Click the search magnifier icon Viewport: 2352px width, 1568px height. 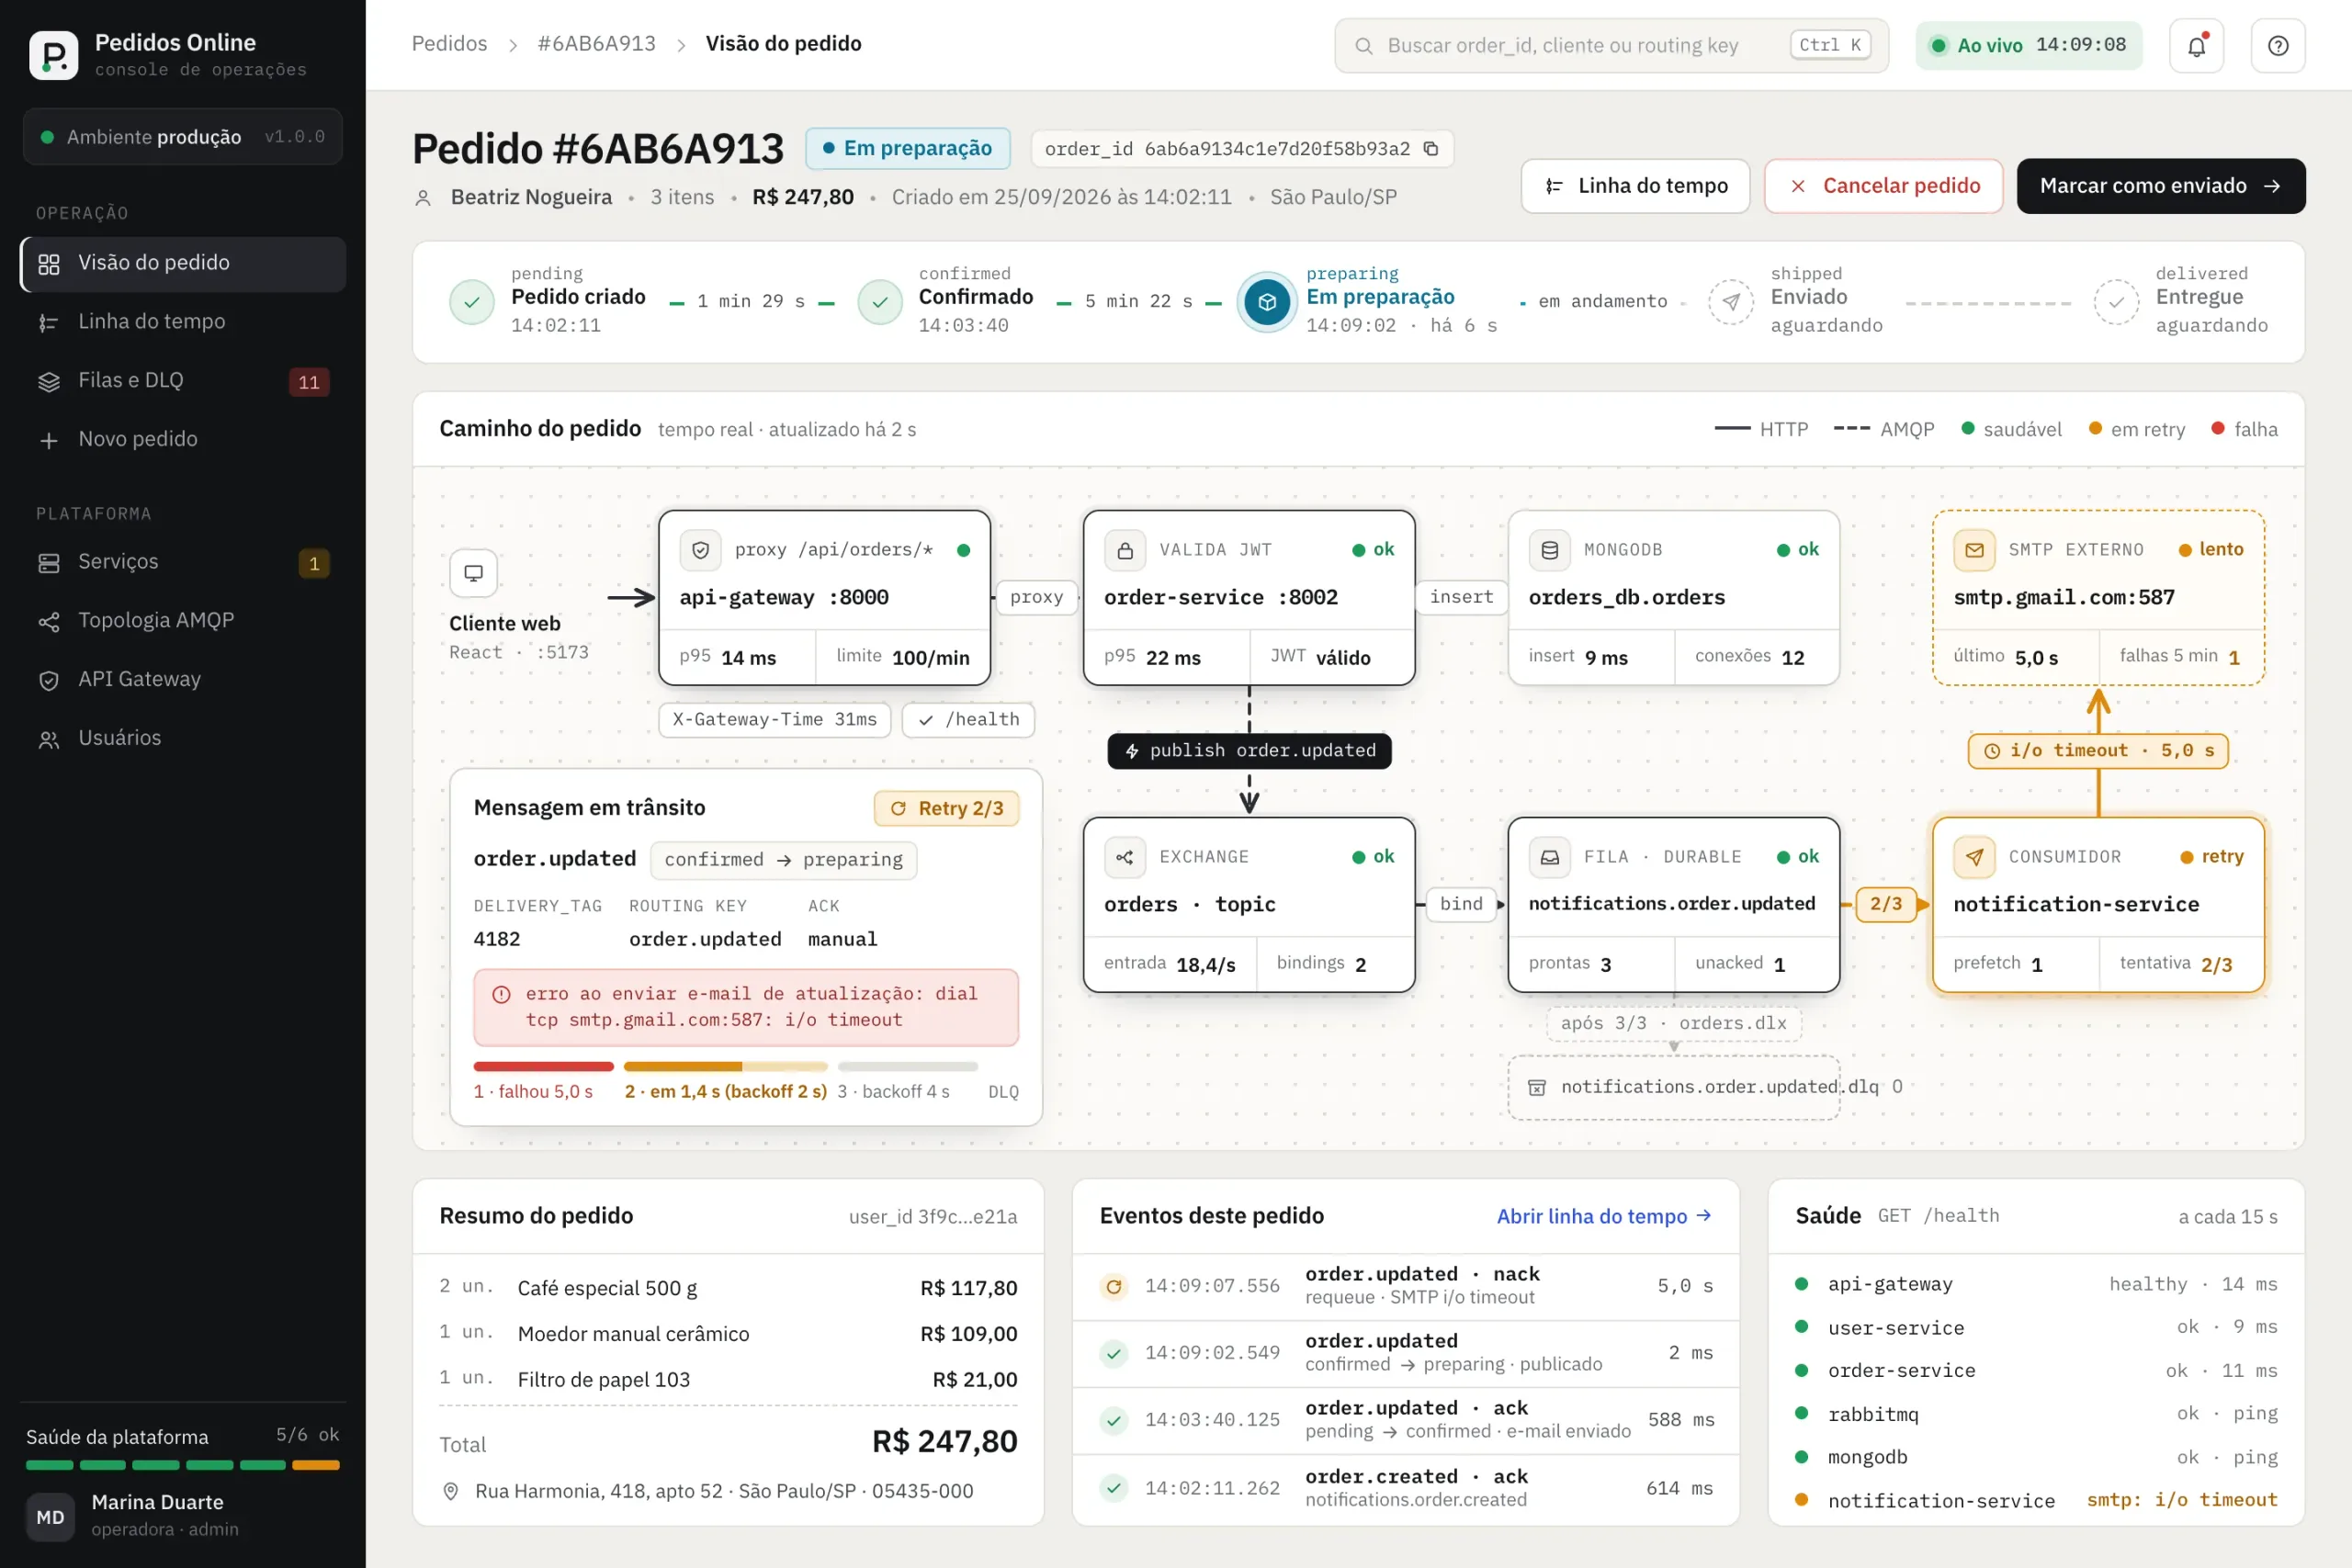pyautogui.click(x=1363, y=45)
